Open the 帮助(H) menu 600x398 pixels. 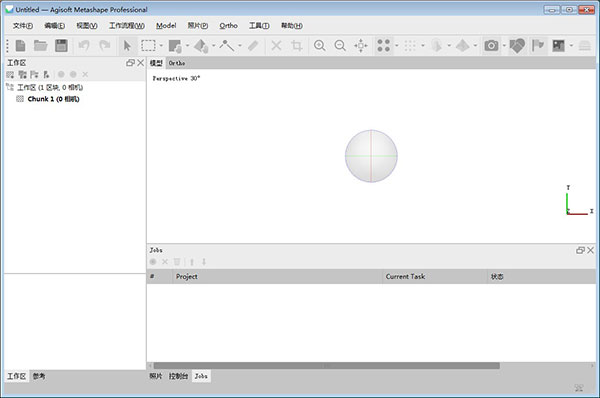292,26
